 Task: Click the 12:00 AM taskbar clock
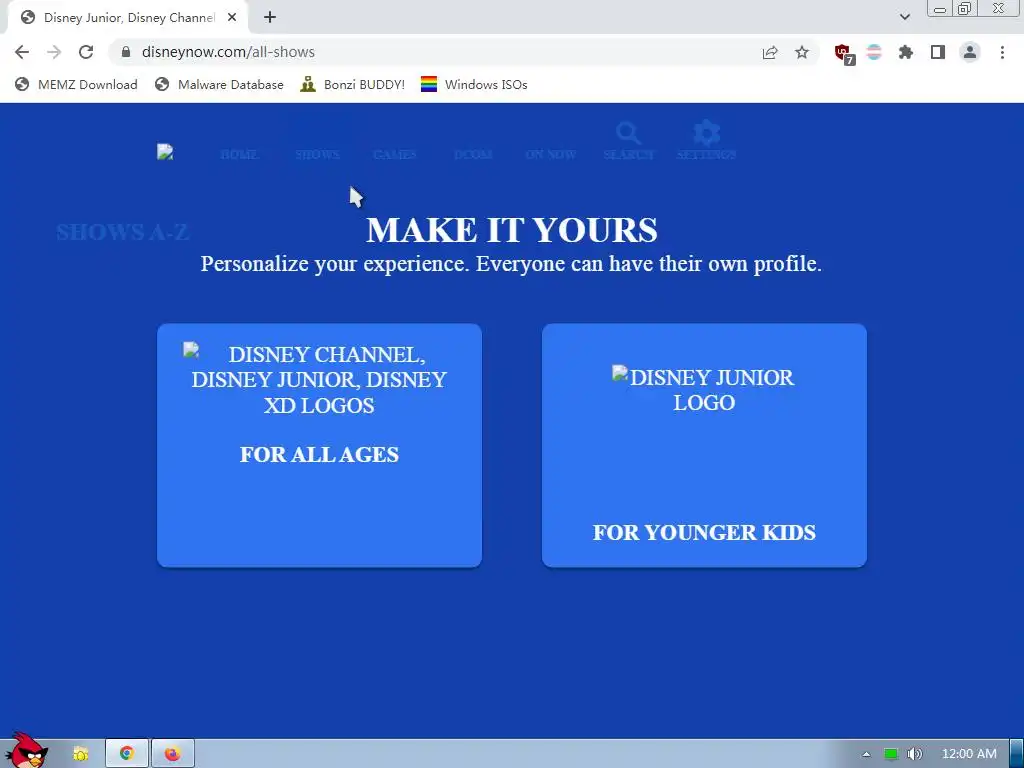coord(968,754)
